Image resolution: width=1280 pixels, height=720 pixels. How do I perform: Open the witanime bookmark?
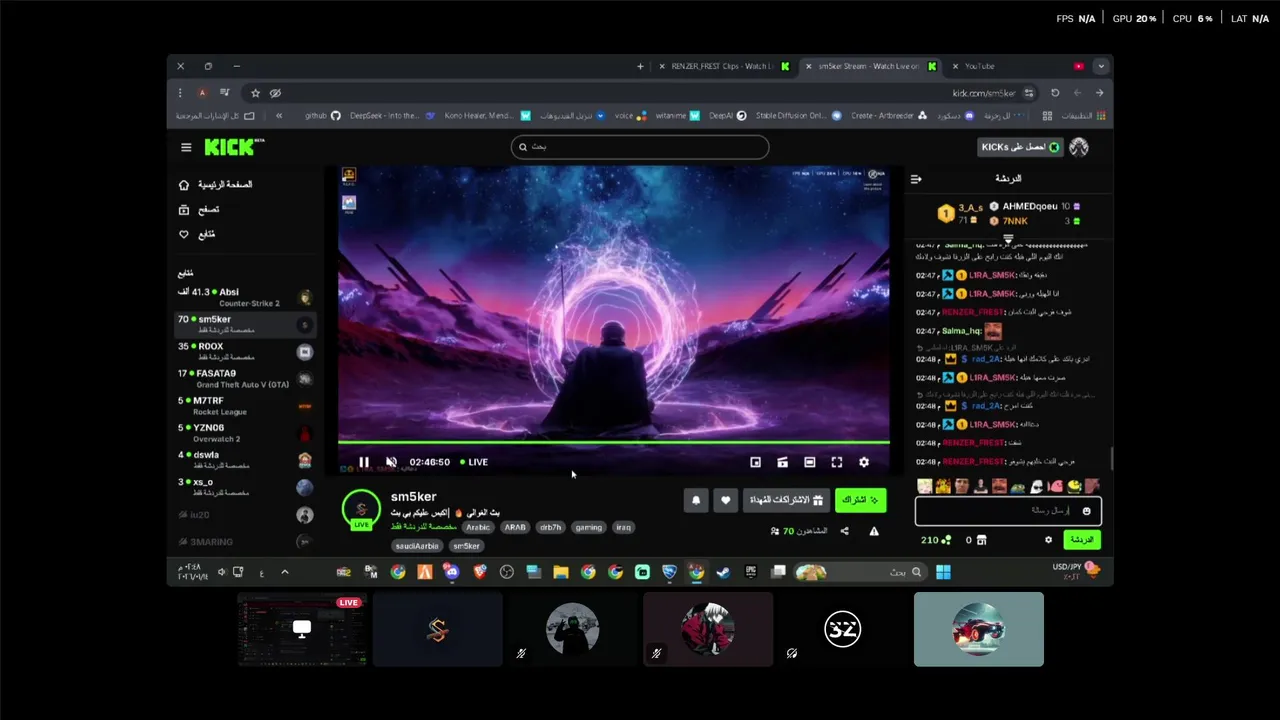tap(677, 116)
